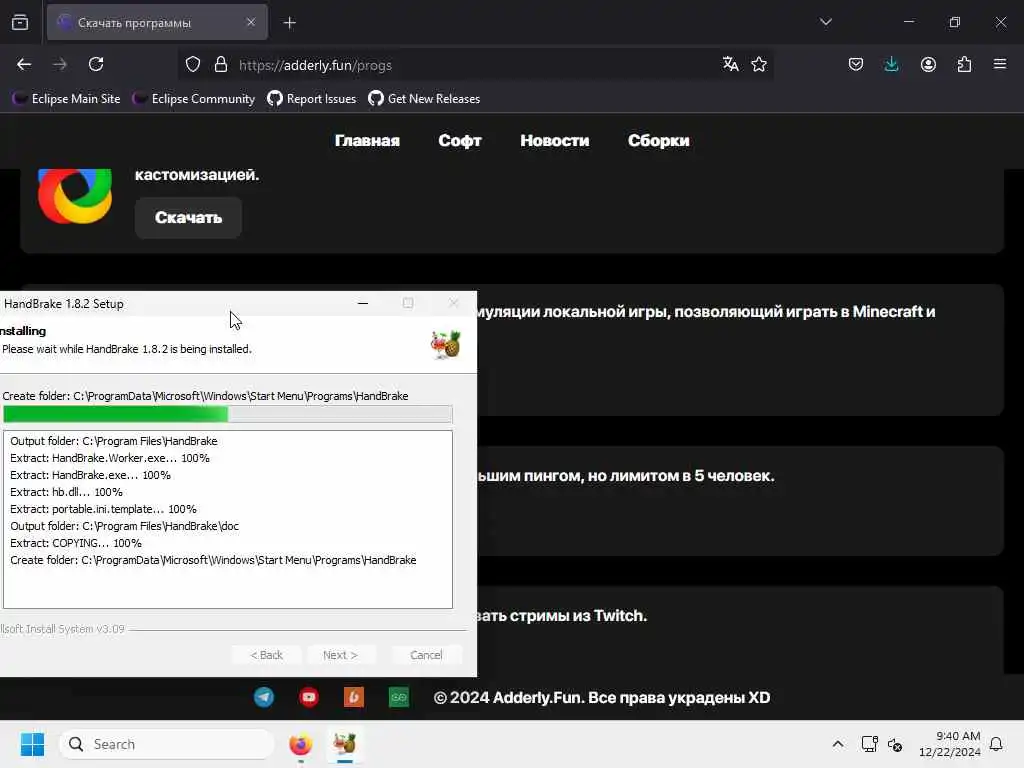Open the recent browsing view icon
The height and width of the screenshot is (768, 1024).
click(20, 22)
